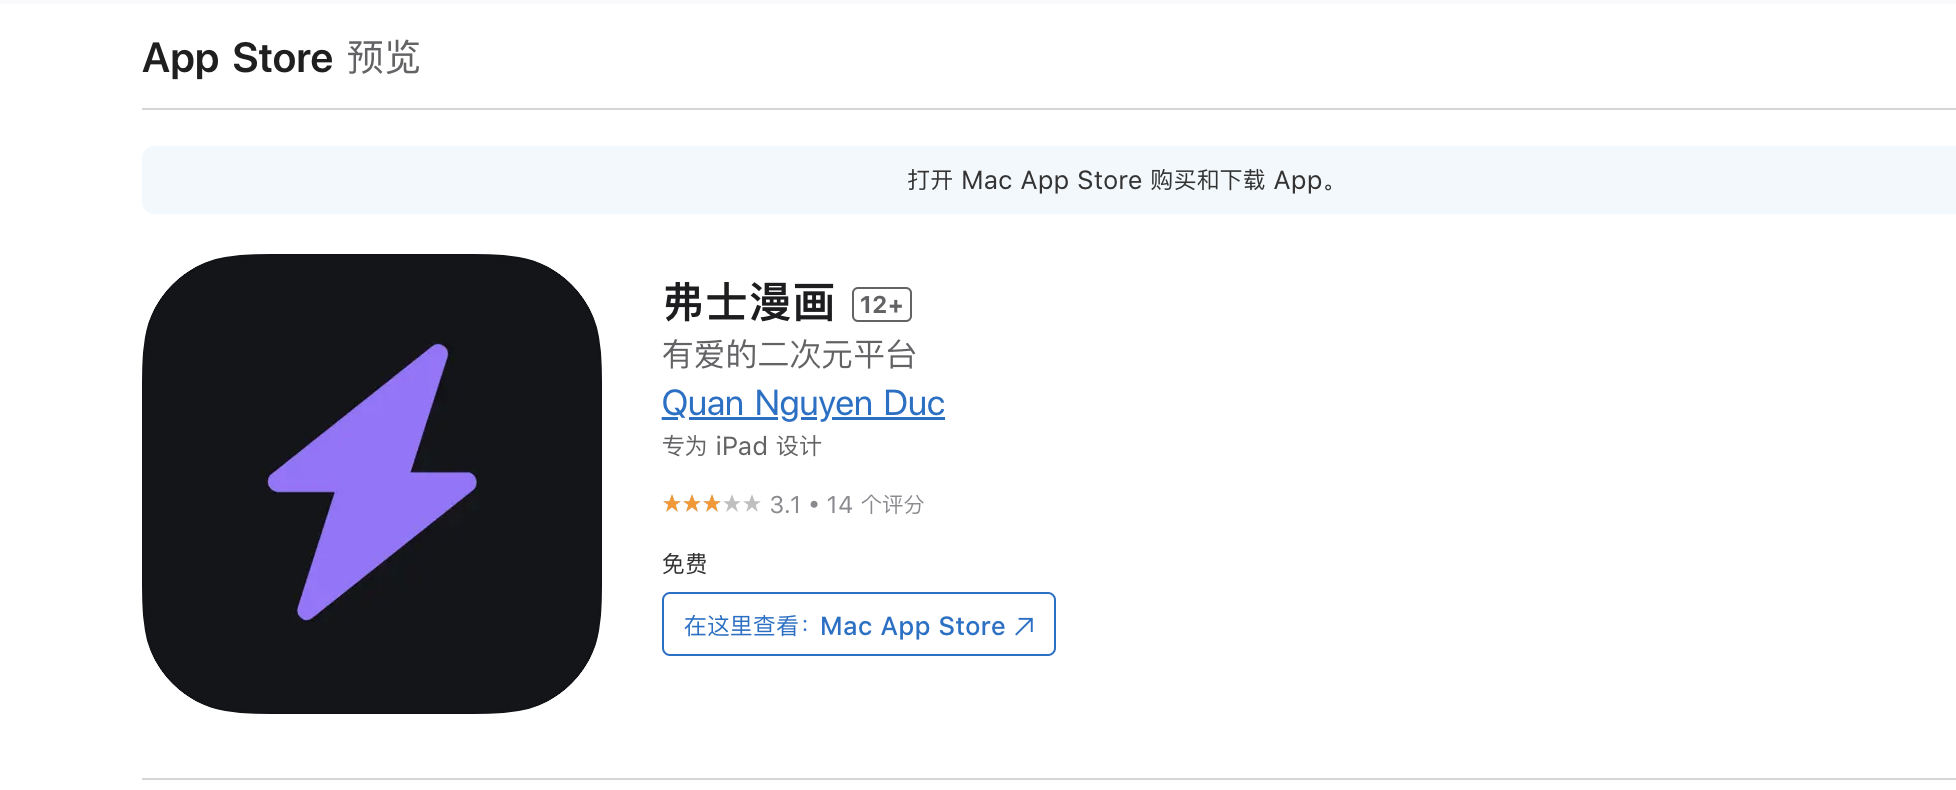
Task: Click the 预览 label beside App Store
Action: pyautogui.click(x=383, y=57)
